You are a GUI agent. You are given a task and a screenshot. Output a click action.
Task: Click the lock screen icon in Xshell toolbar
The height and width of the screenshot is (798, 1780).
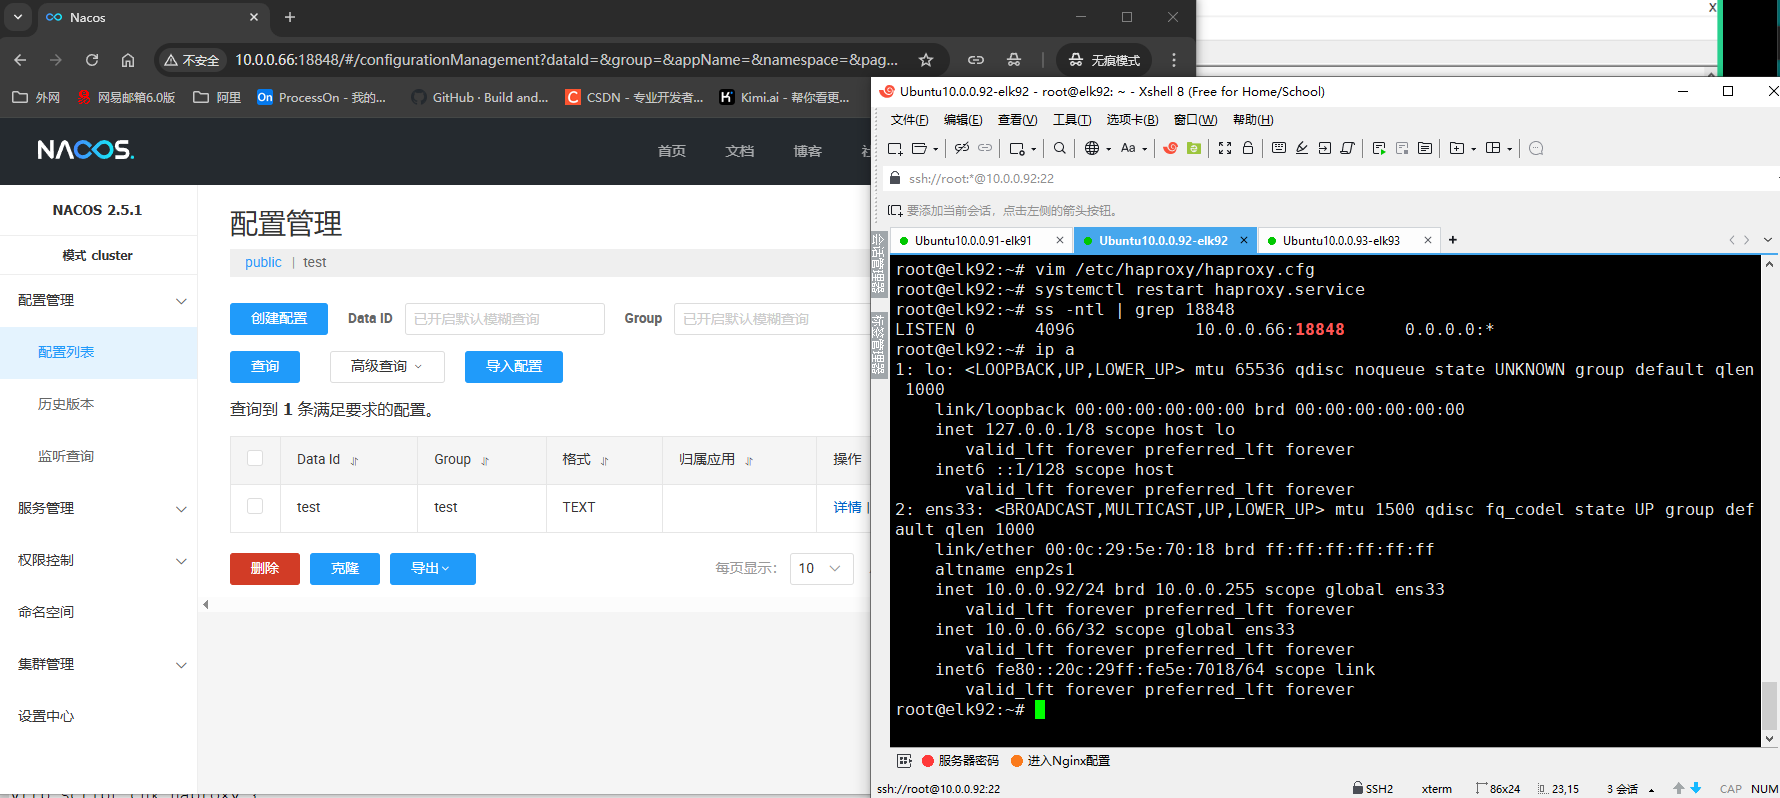1248,148
